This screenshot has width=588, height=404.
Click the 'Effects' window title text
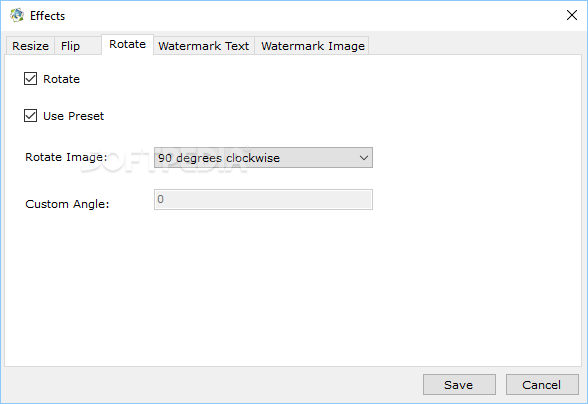coord(47,16)
